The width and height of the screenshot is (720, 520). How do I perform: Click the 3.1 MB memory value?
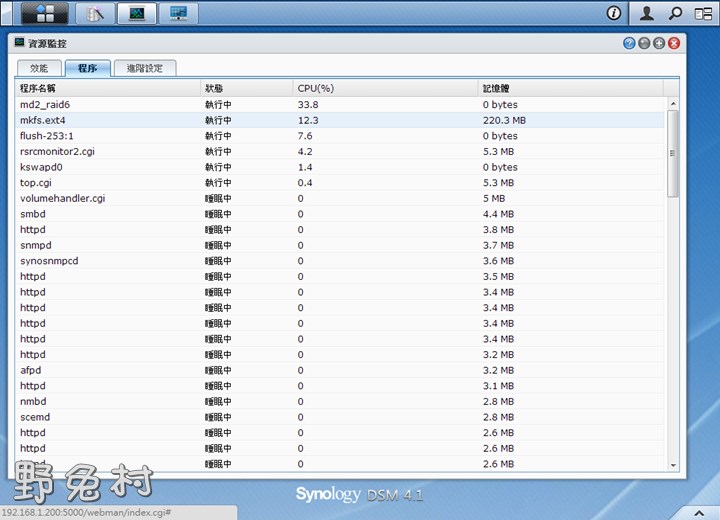point(498,386)
